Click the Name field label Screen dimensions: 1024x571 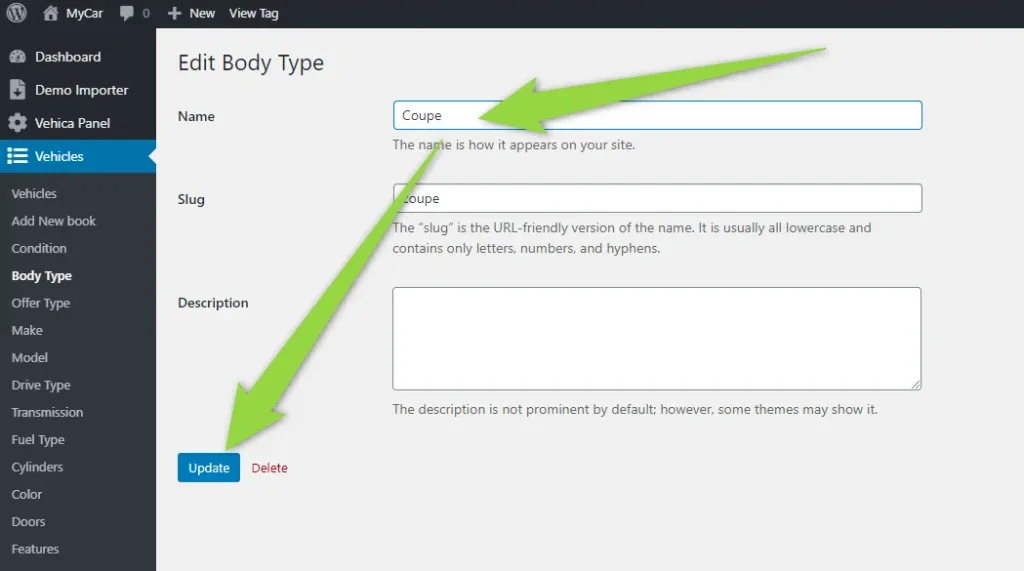tap(196, 116)
